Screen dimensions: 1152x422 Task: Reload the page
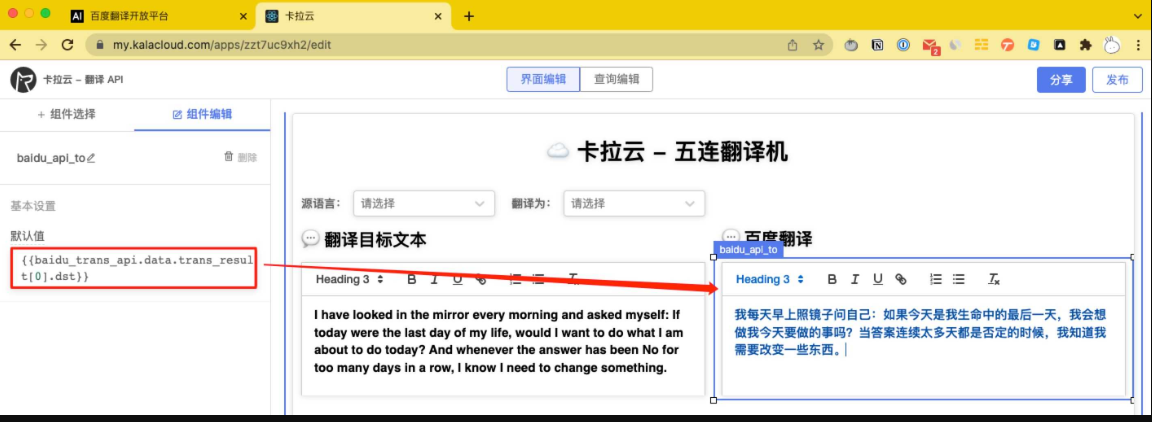coord(67,45)
